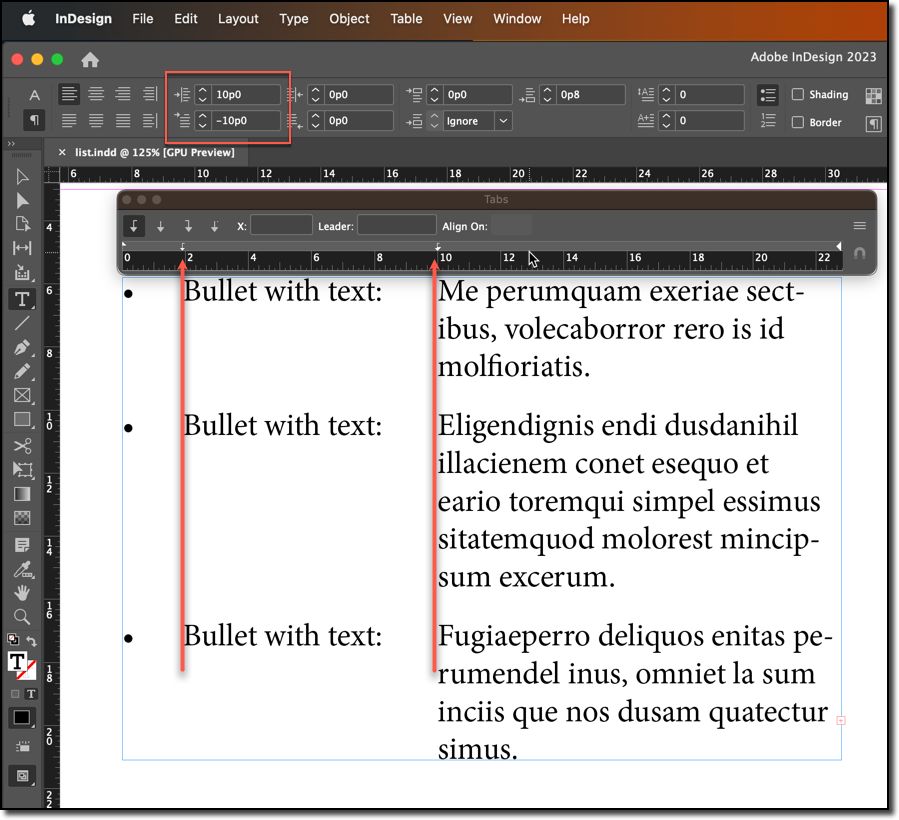Select the Scissors tool
This screenshot has width=899, height=820.
coord(23,444)
